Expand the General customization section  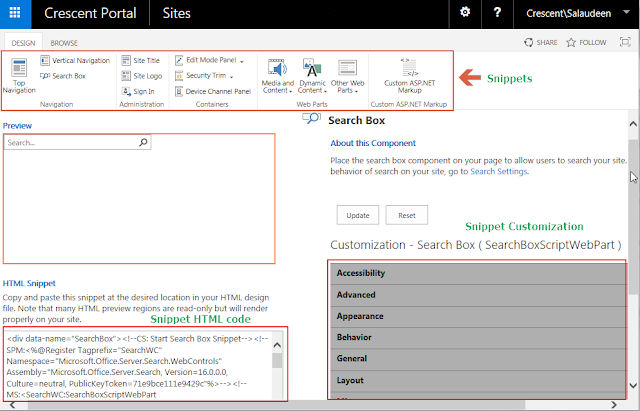coord(478,359)
